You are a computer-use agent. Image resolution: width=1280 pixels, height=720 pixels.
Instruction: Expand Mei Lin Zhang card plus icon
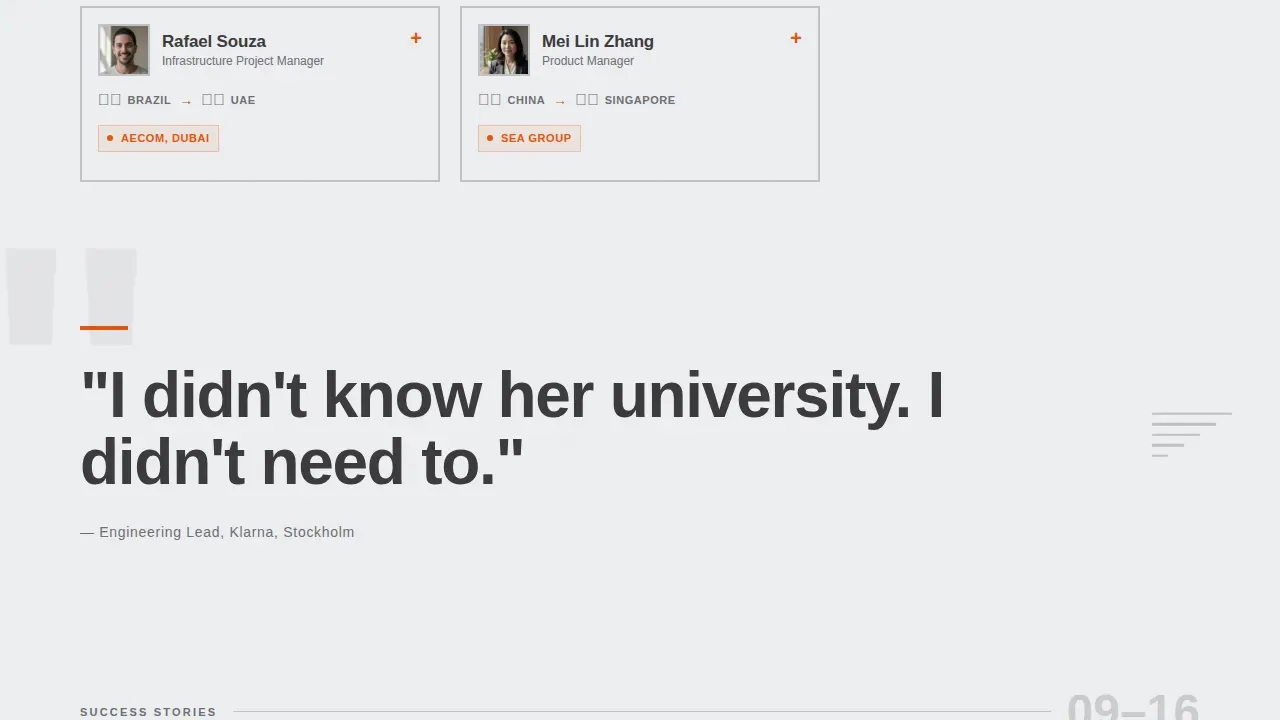coord(796,38)
